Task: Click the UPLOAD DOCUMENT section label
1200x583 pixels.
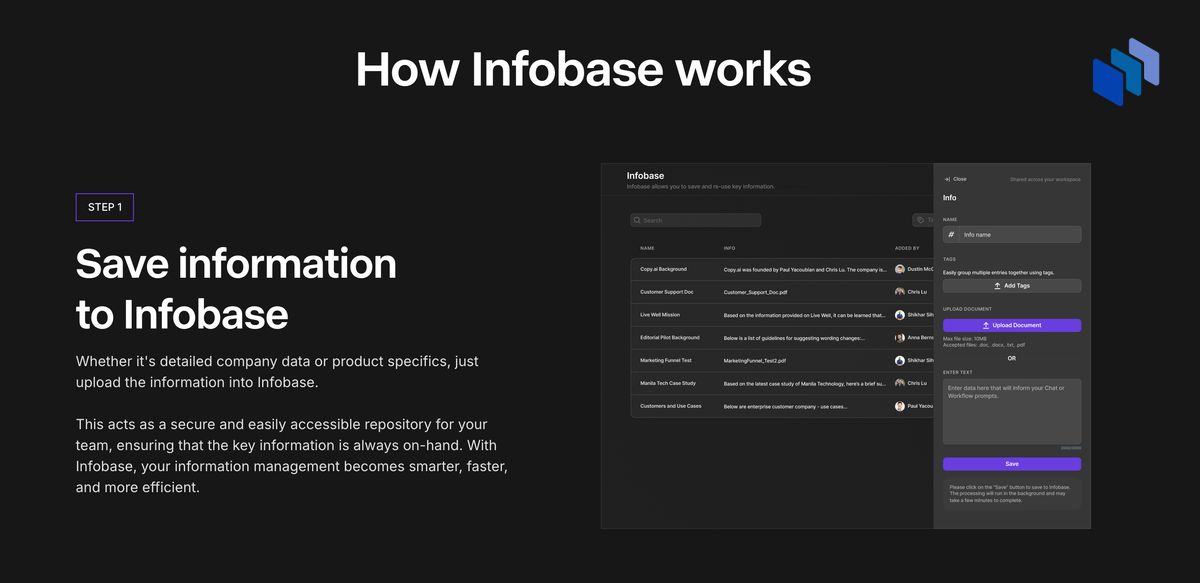Action: click(x=966, y=309)
